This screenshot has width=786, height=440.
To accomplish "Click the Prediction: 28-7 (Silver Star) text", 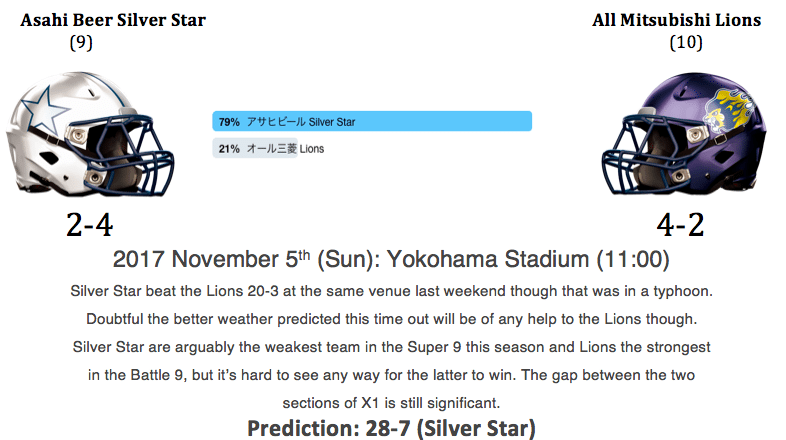I will click(391, 428).
